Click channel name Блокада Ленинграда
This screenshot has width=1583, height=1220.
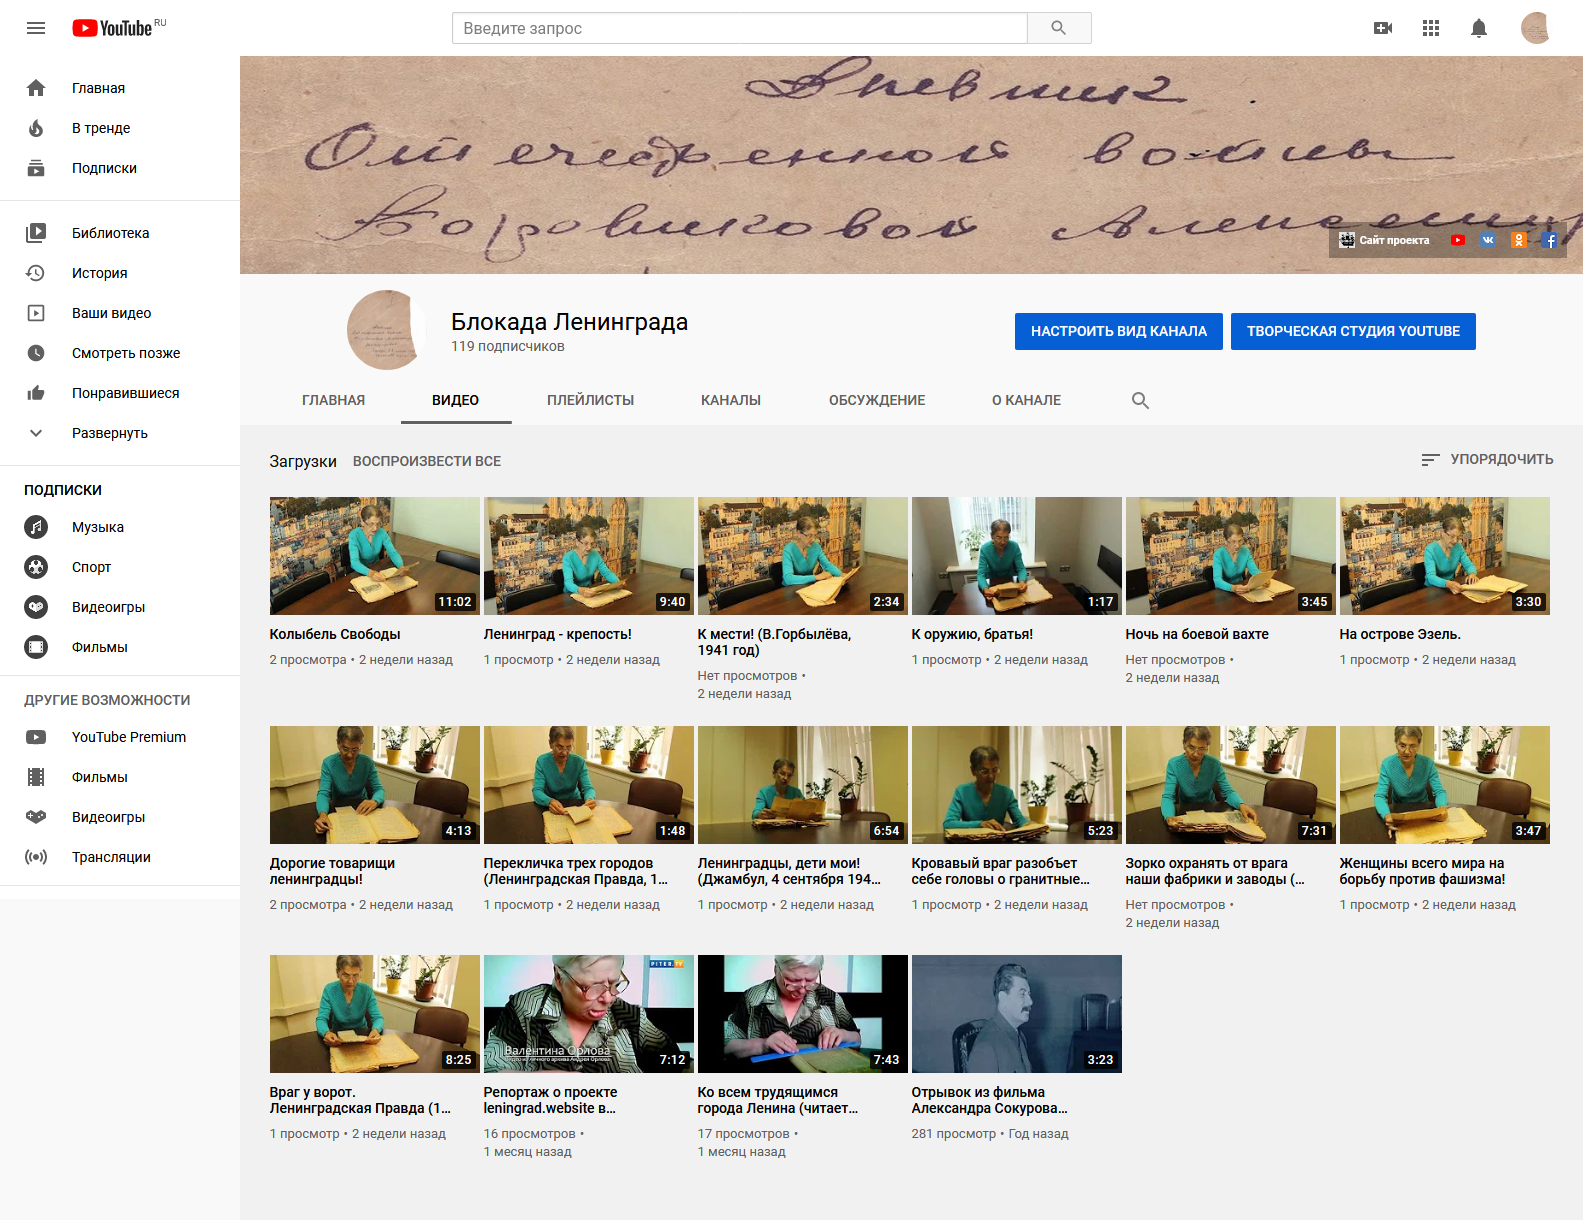pos(569,322)
